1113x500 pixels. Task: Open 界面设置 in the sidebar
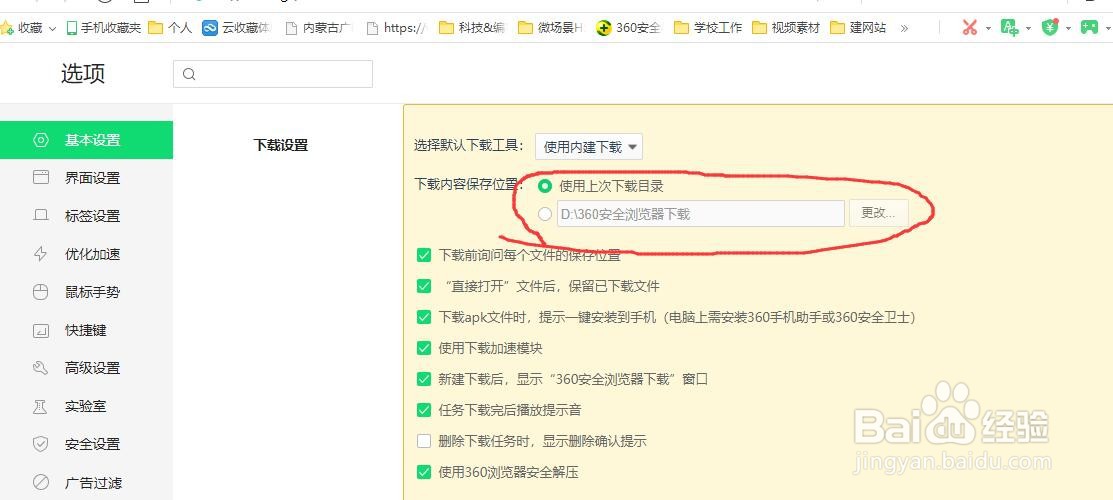point(87,178)
